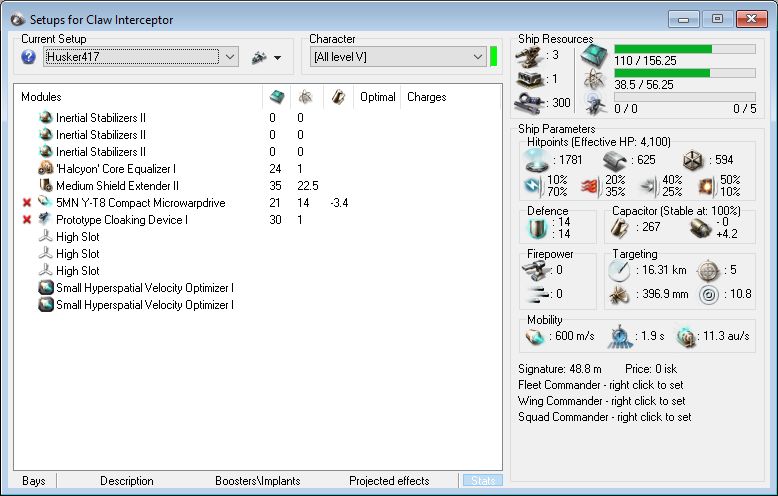
Task: Open the Current Setup dropdown showing Husker417
Action: (141, 57)
